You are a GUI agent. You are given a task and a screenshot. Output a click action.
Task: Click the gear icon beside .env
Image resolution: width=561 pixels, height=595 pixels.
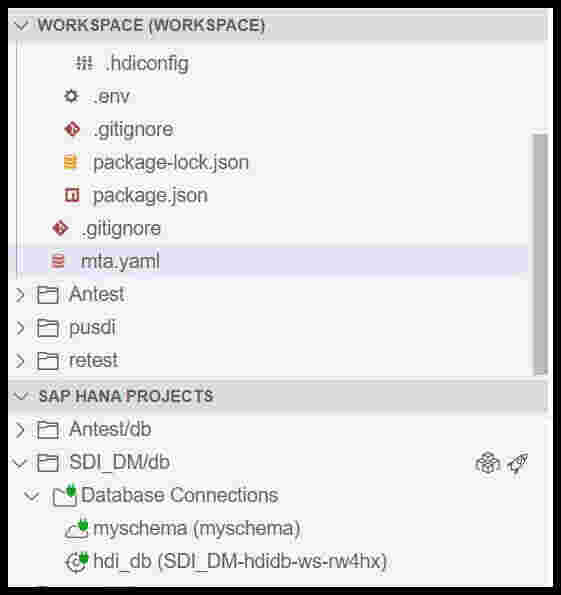[x=71, y=96]
